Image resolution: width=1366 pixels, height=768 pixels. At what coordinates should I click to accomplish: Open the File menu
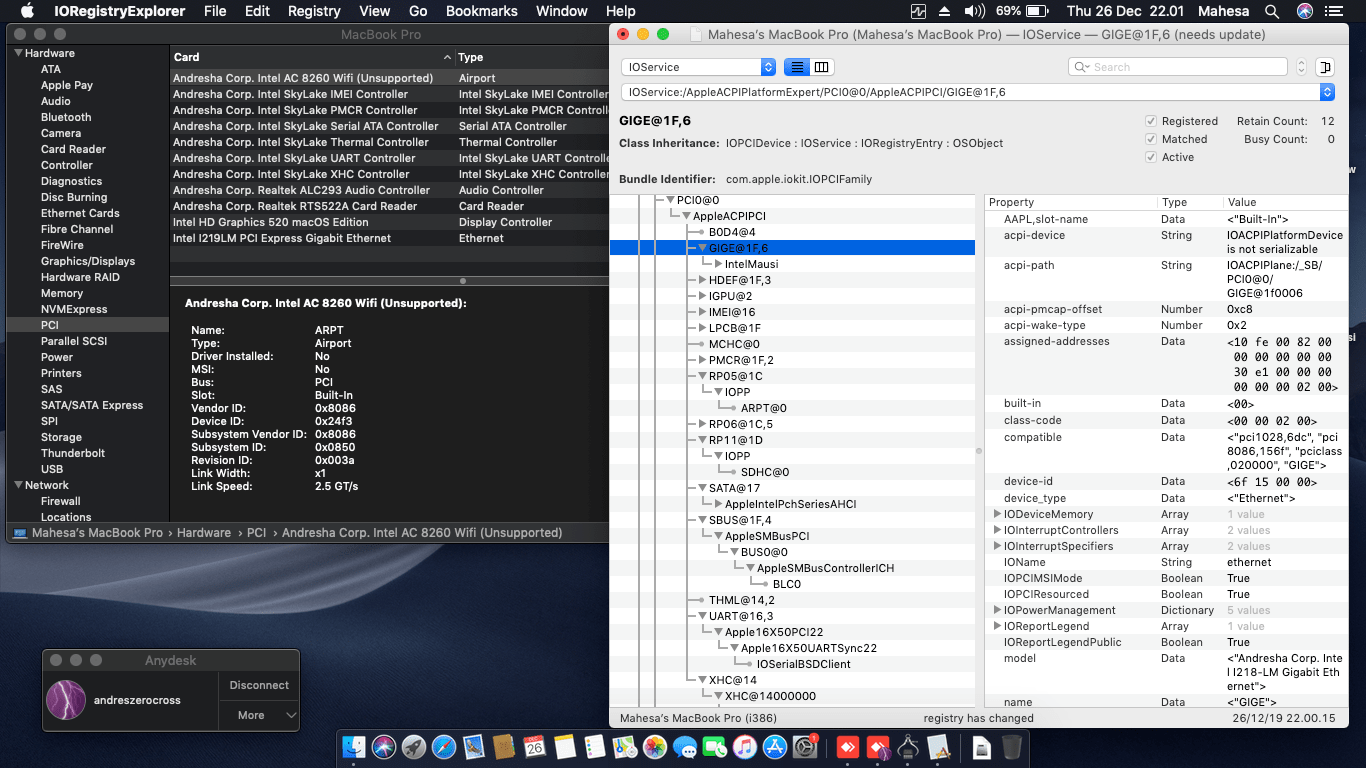[215, 11]
